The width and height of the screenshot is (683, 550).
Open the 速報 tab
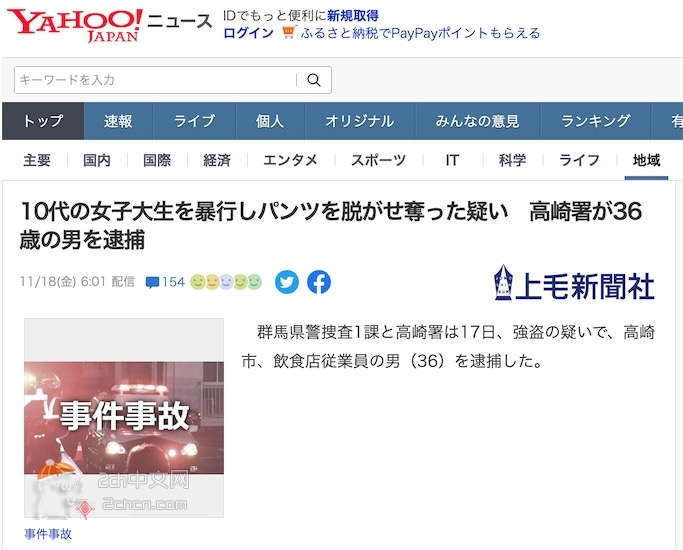pyautogui.click(x=118, y=121)
